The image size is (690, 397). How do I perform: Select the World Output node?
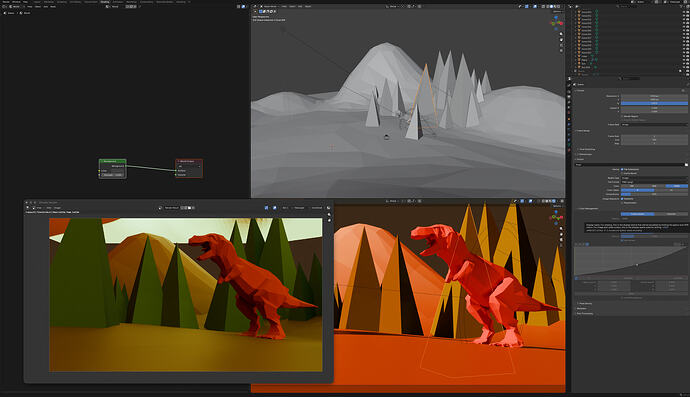coord(189,168)
